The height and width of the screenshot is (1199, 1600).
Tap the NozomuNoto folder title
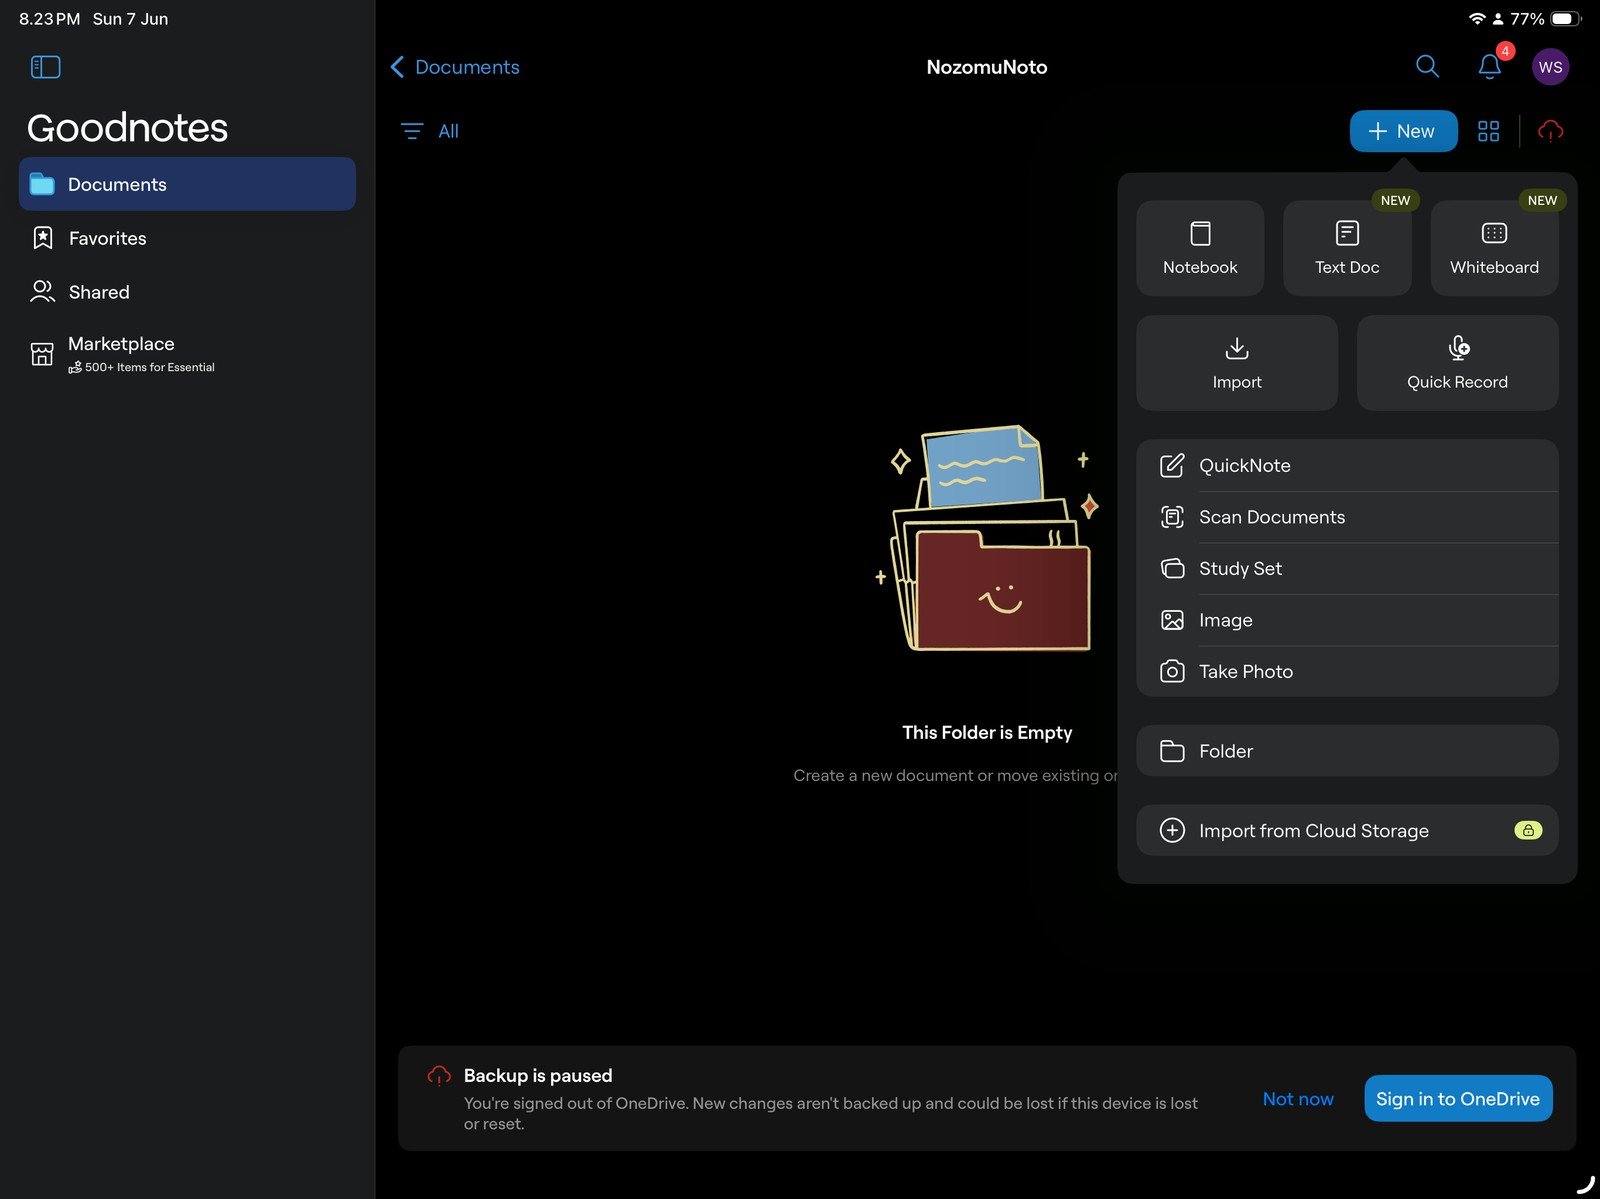click(987, 67)
